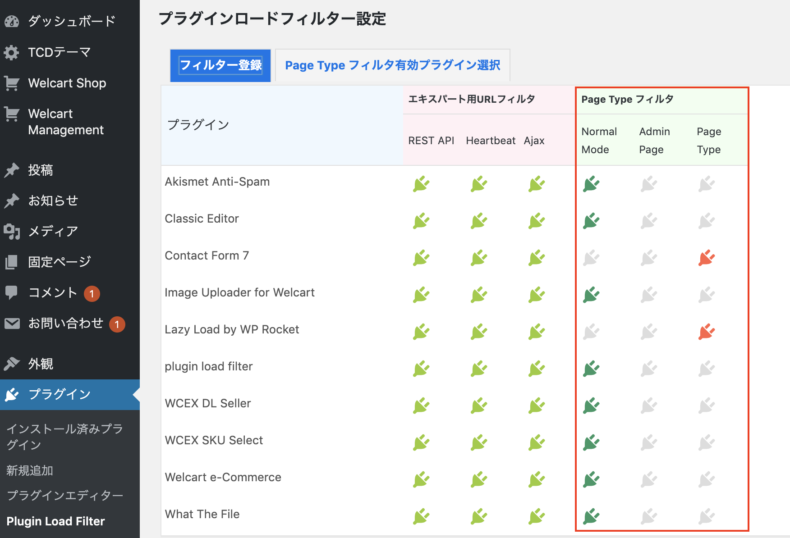
Task: Toggle Welcart e-Commerce Ajax plug
Action: pos(537,480)
